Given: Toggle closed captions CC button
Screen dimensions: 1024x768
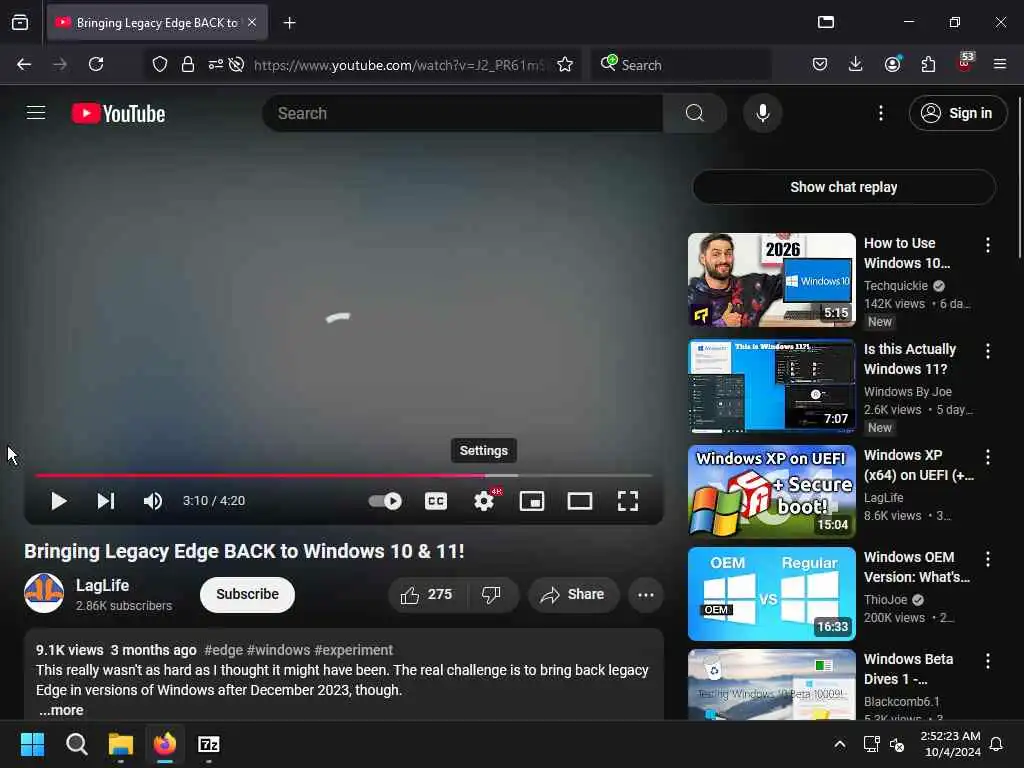Looking at the screenshot, I should point(436,501).
